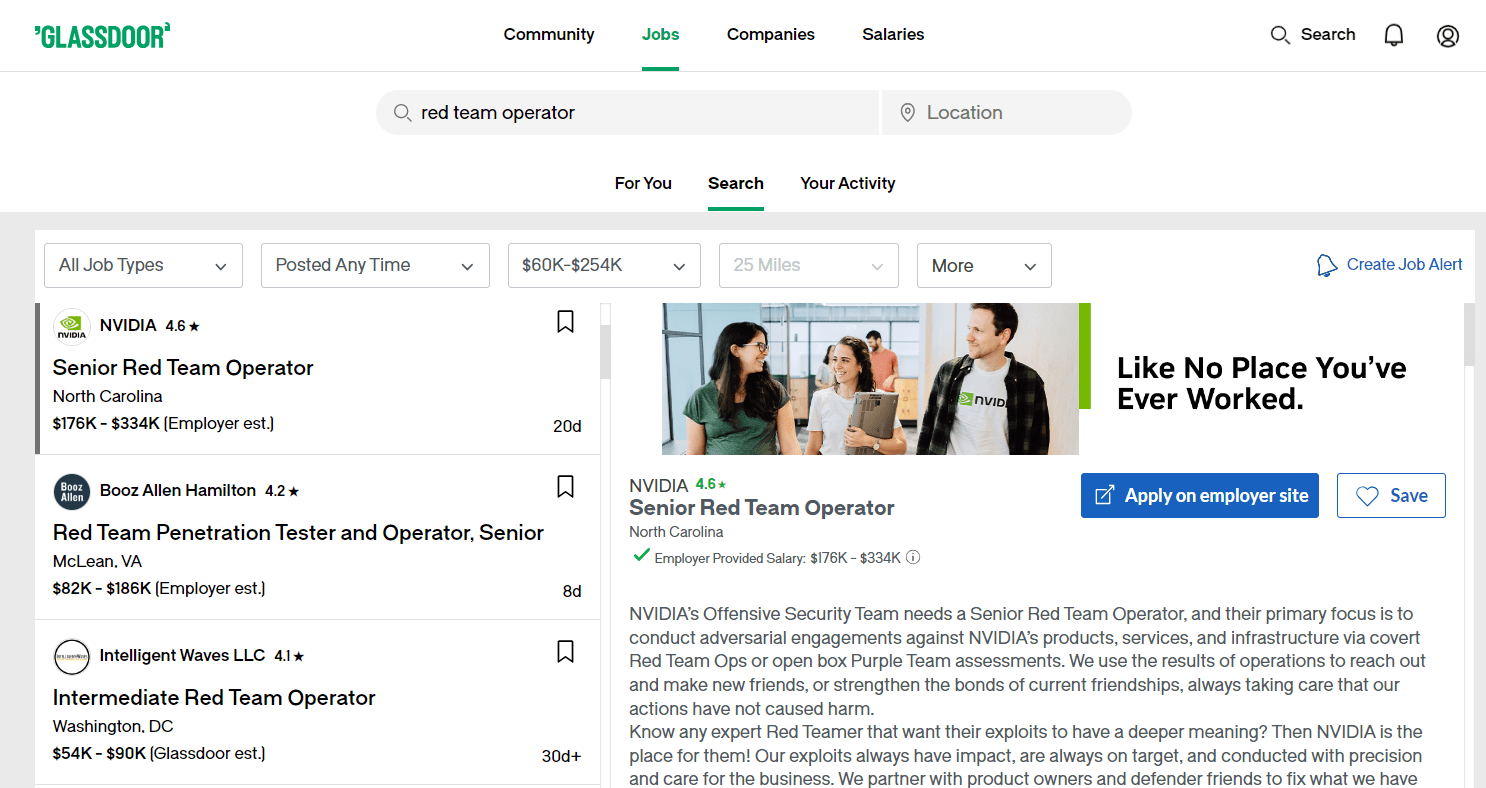Expand the Posted Any Time dropdown
The image size is (1486, 788).
pyautogui.click(x=375, y=265)
